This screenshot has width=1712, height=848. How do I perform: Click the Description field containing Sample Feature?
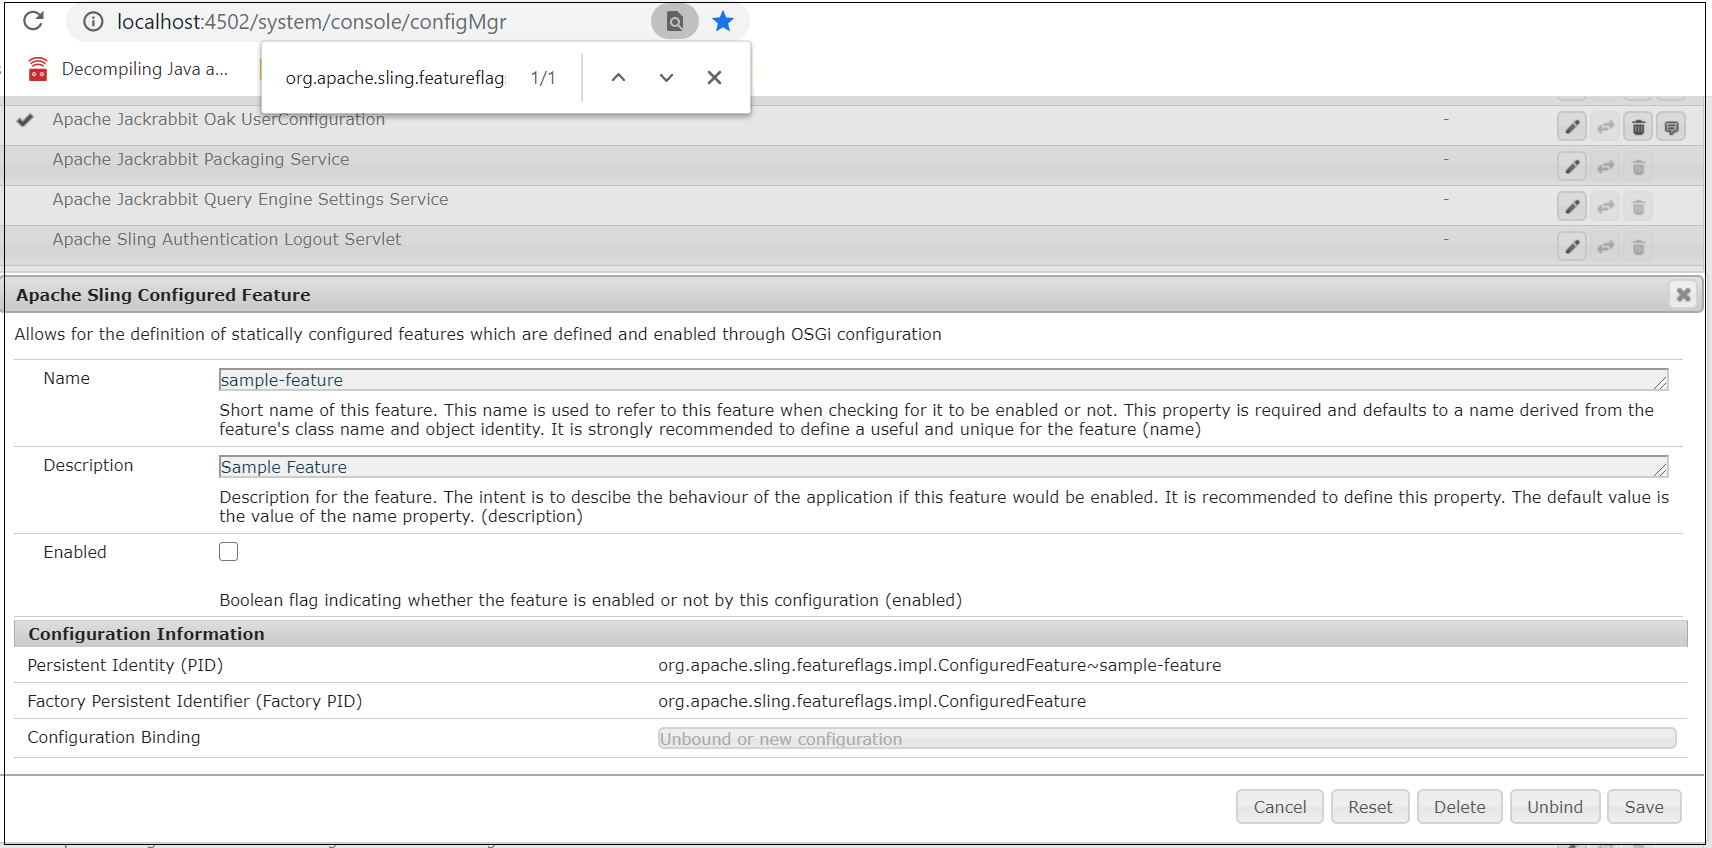pyautogui.click(x=943, y=467)
